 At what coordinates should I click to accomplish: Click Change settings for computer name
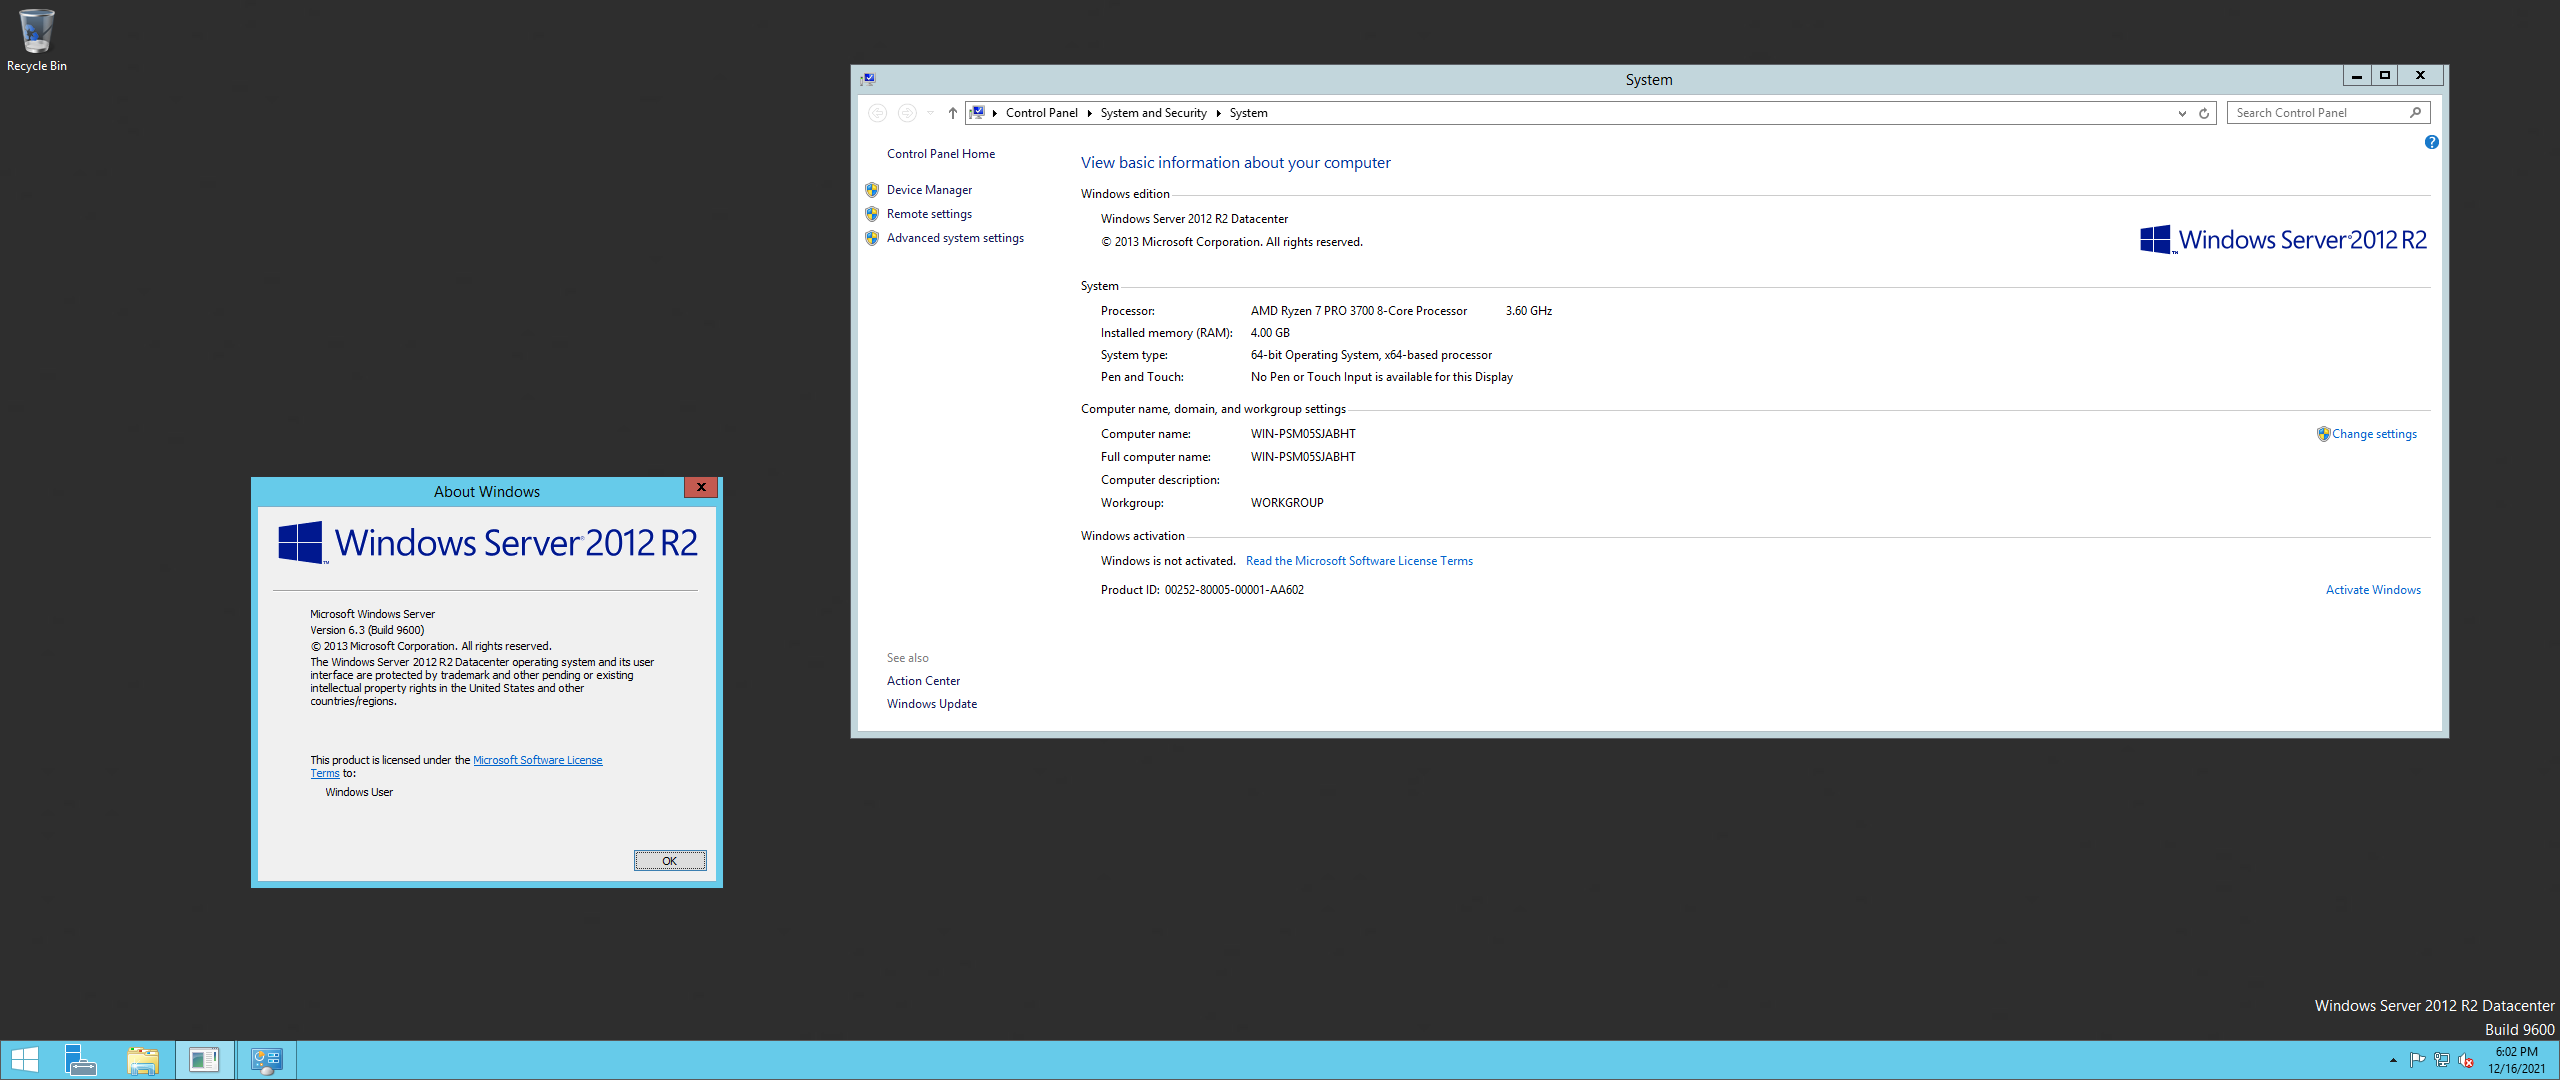tap(2374, 434)
